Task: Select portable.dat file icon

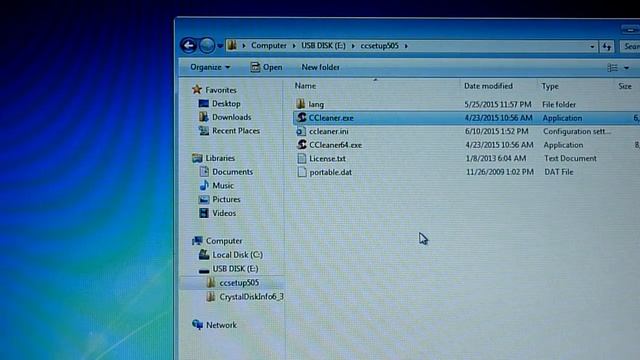Action: [302, 172]
